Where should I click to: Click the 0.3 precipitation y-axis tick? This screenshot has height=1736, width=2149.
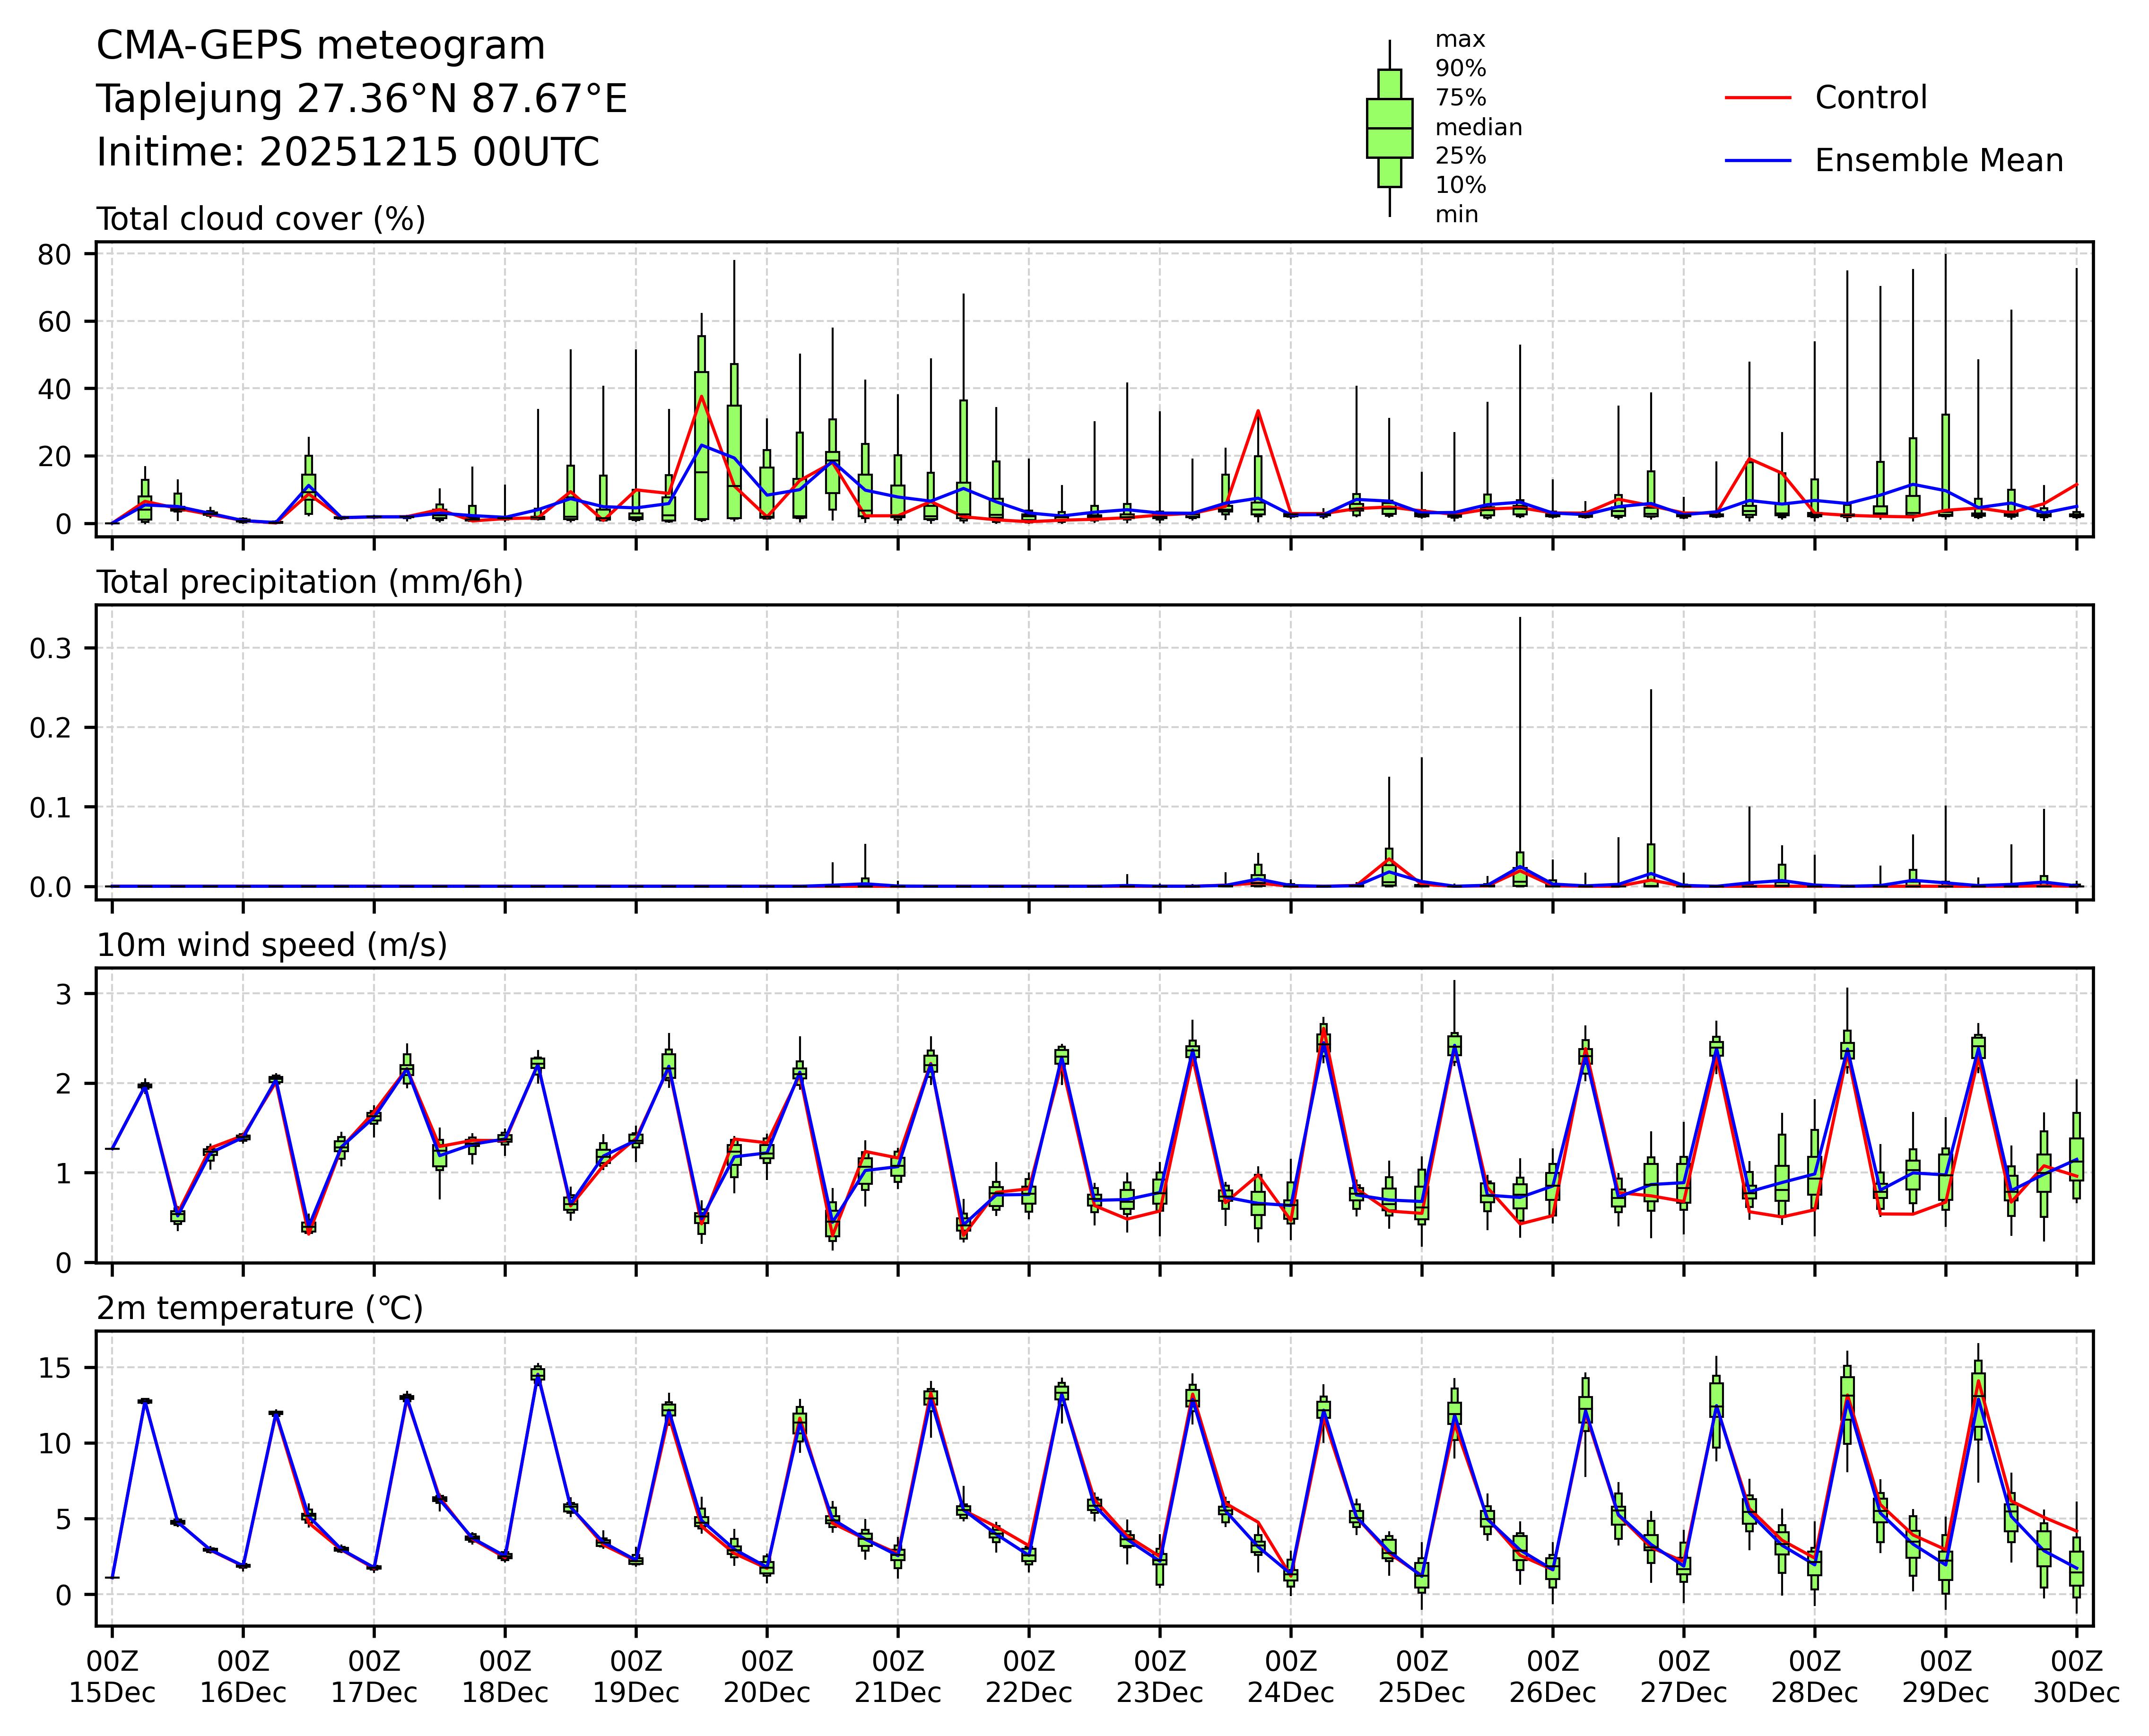point(49,648)
